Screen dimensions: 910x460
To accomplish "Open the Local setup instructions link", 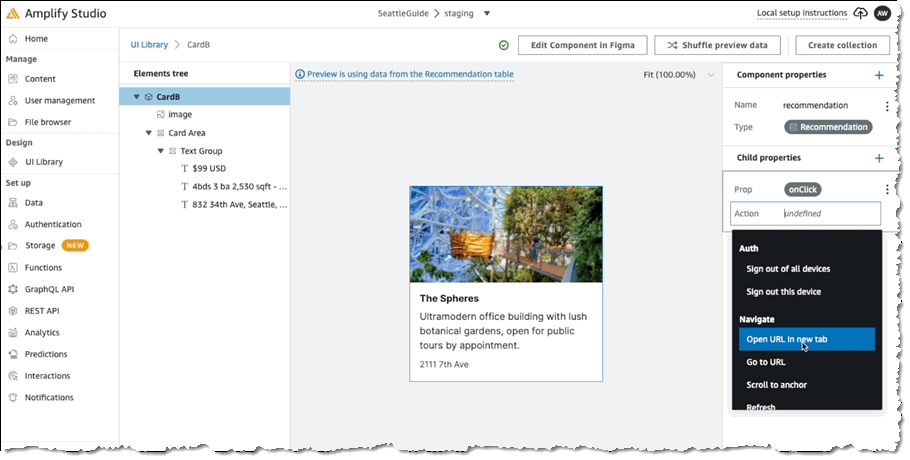I will tap(801, 14).
